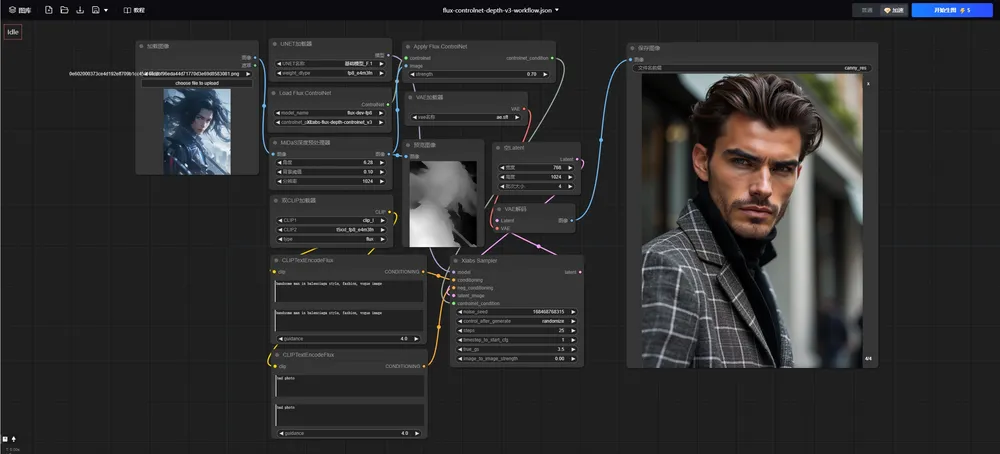Viewport: 1000px width, 454px height.
Task: Collapse the UNET加载器 node via dot
Action: click(275, 44)
